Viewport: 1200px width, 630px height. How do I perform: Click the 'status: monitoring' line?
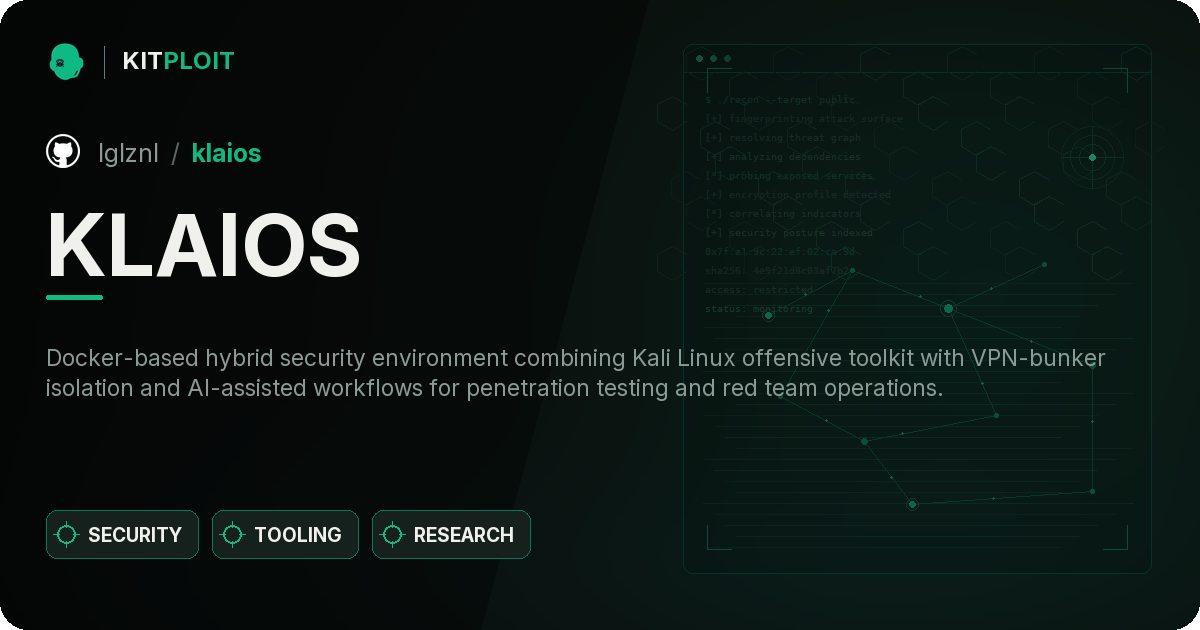coord(759,309)
